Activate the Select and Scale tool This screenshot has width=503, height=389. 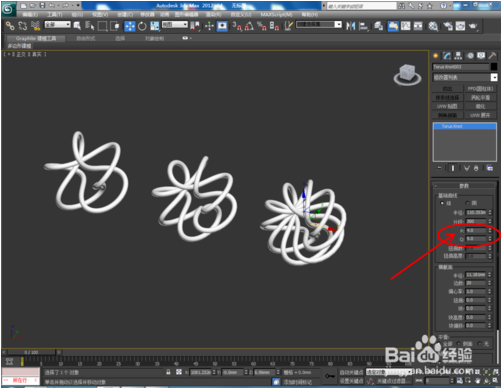pos(155,26)
